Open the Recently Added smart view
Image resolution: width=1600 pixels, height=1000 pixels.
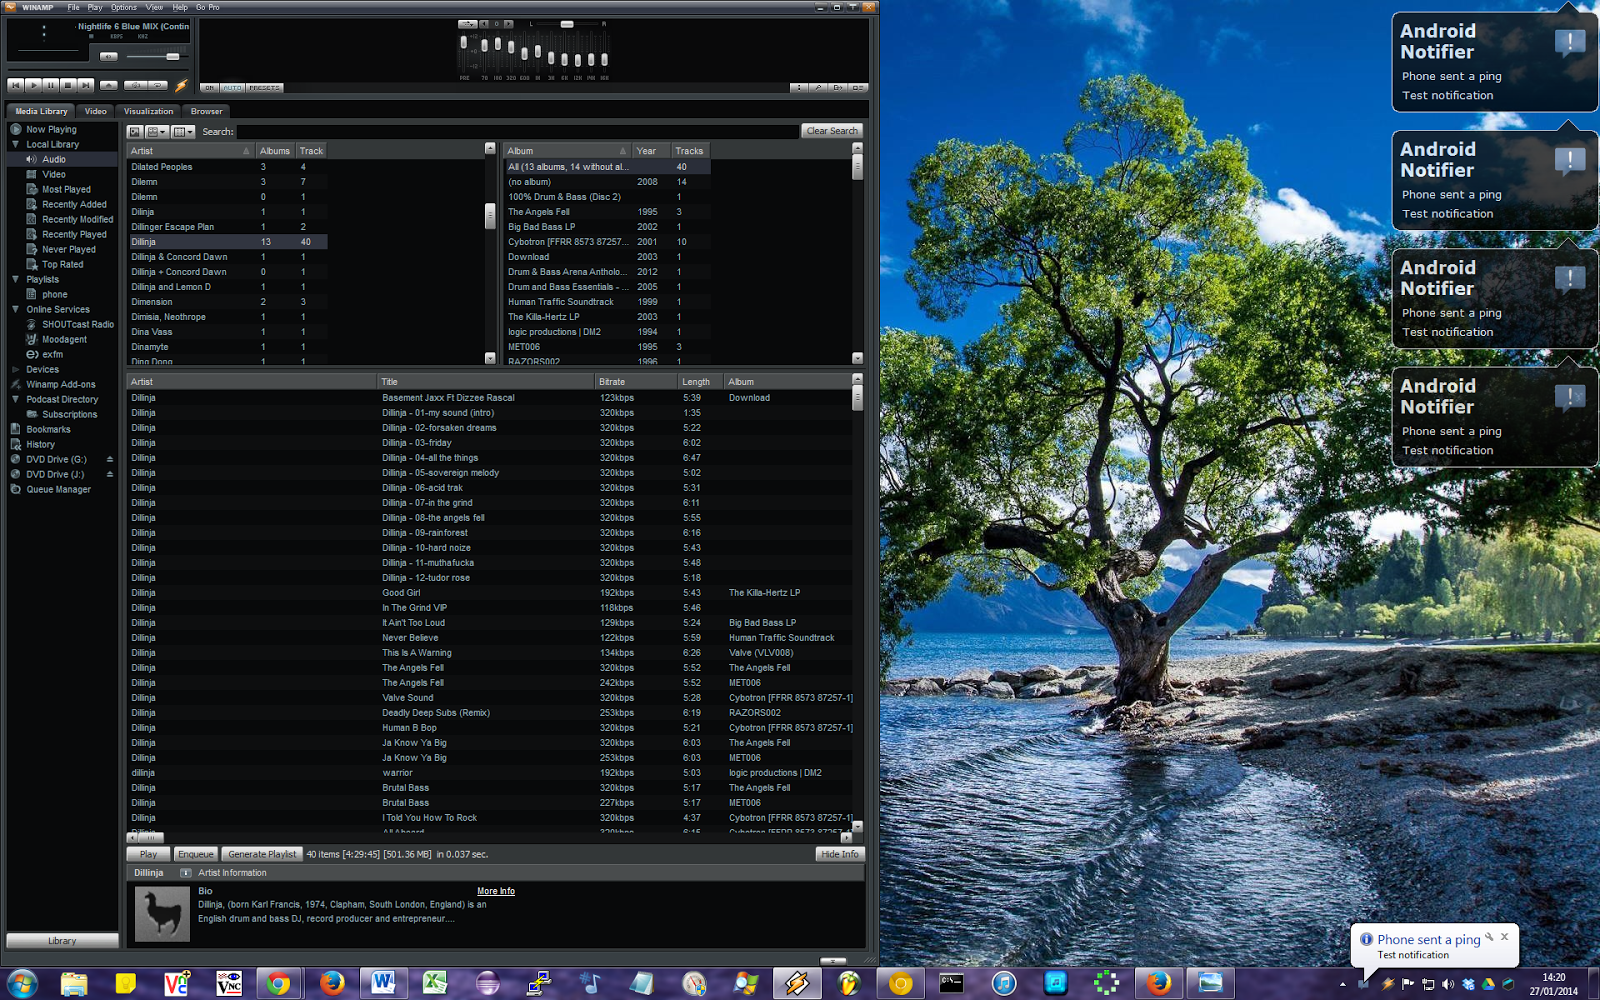[x=74, y=204]
